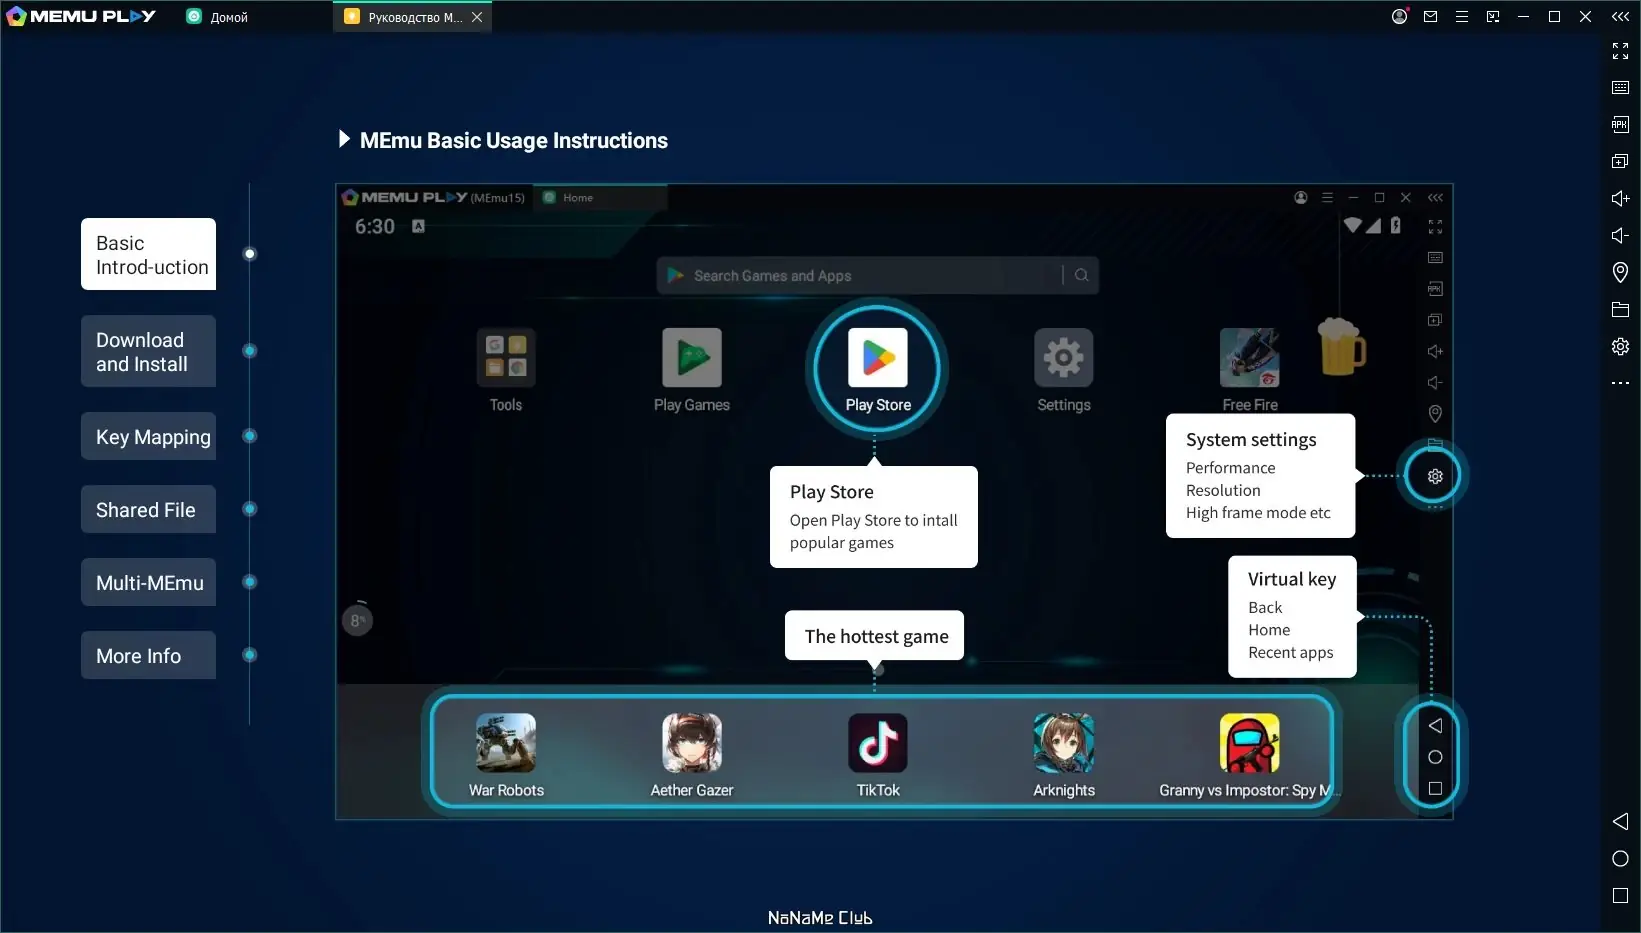This screenshot has width=1641, height=933.
Task: Tap the Android Back triangle in the outer sidebar
Action: (1620, 821)
